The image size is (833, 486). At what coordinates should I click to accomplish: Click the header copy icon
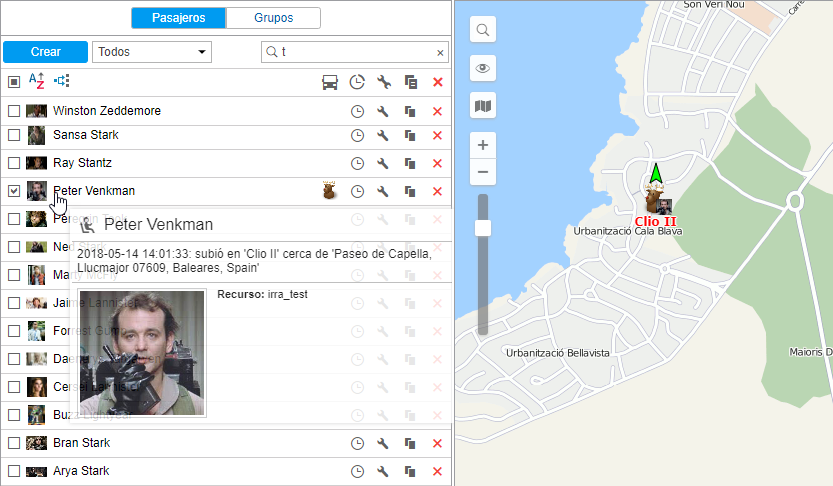coord(411,82)
